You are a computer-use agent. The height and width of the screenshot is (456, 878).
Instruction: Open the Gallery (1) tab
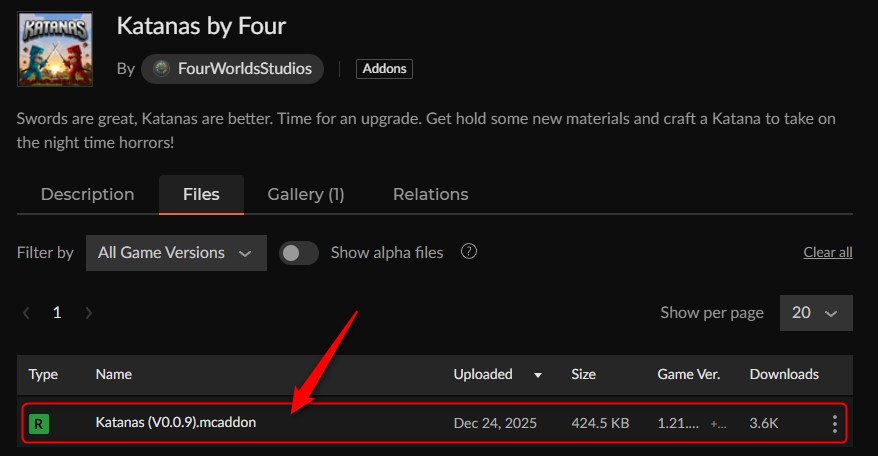306,194
